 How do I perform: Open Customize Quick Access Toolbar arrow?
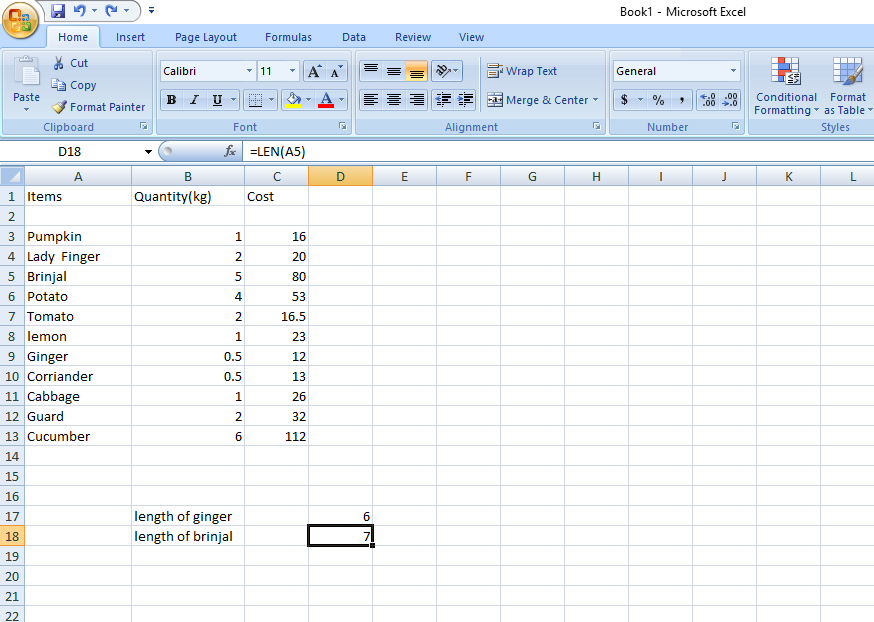tap(151, 11)
